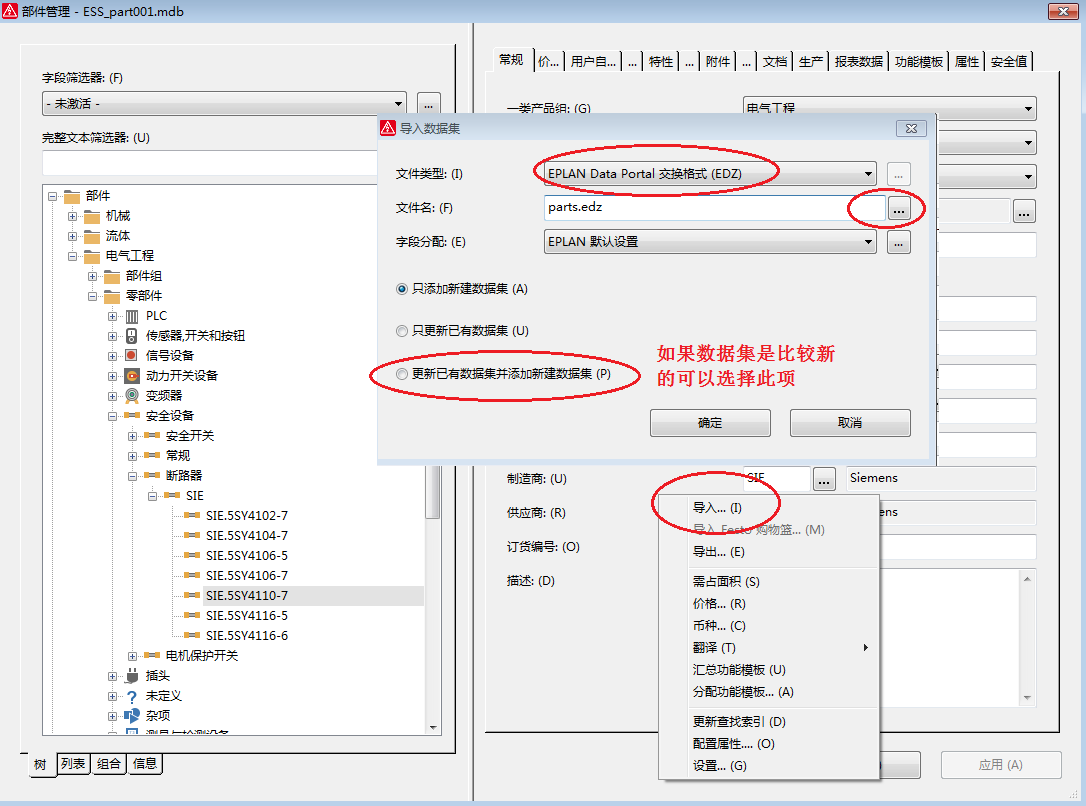Click the miscellaneous icon next to 杂项
This screenshot has width=1086, height=806.
pos(132,716)
